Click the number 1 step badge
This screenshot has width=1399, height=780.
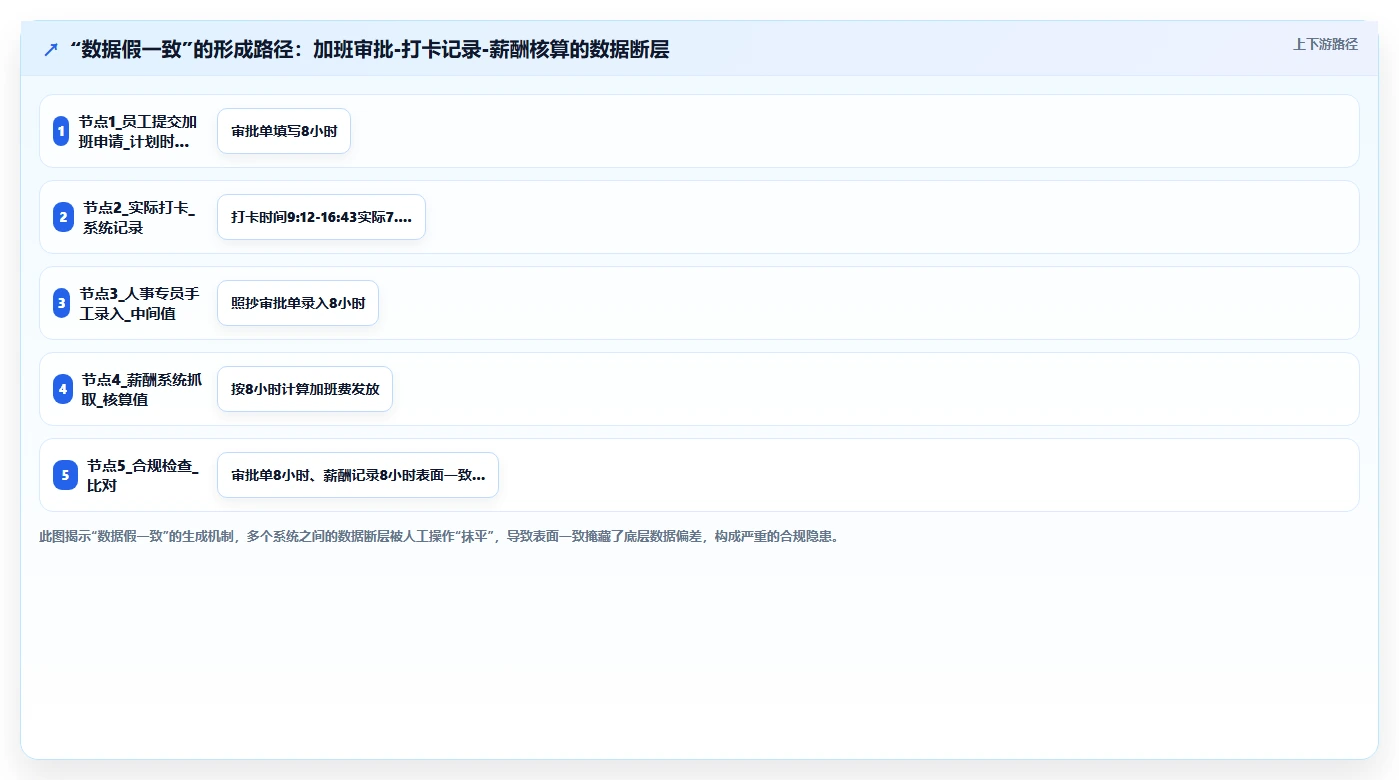[61, 131]
